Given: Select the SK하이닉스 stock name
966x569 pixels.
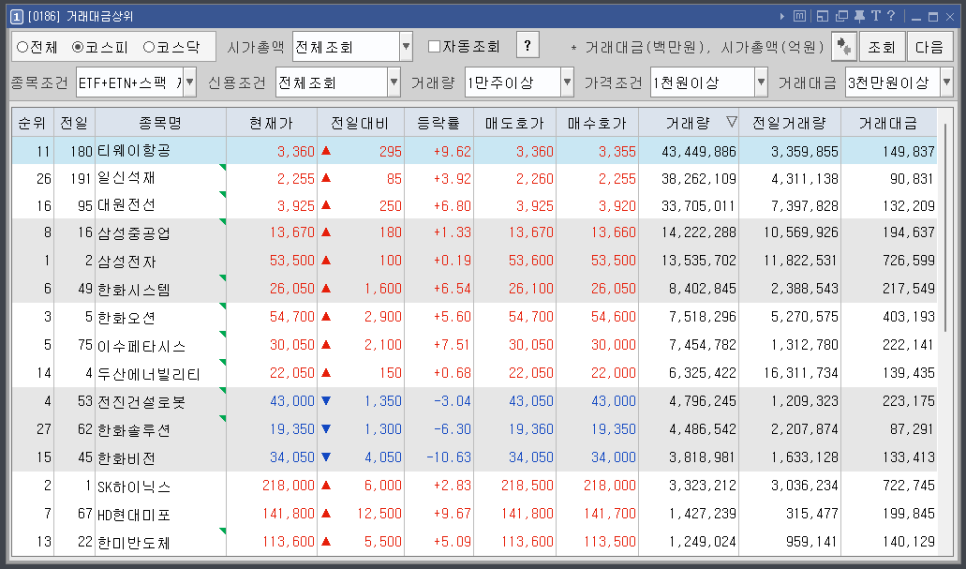Looking at the screenshot, I should coord(134,486).
